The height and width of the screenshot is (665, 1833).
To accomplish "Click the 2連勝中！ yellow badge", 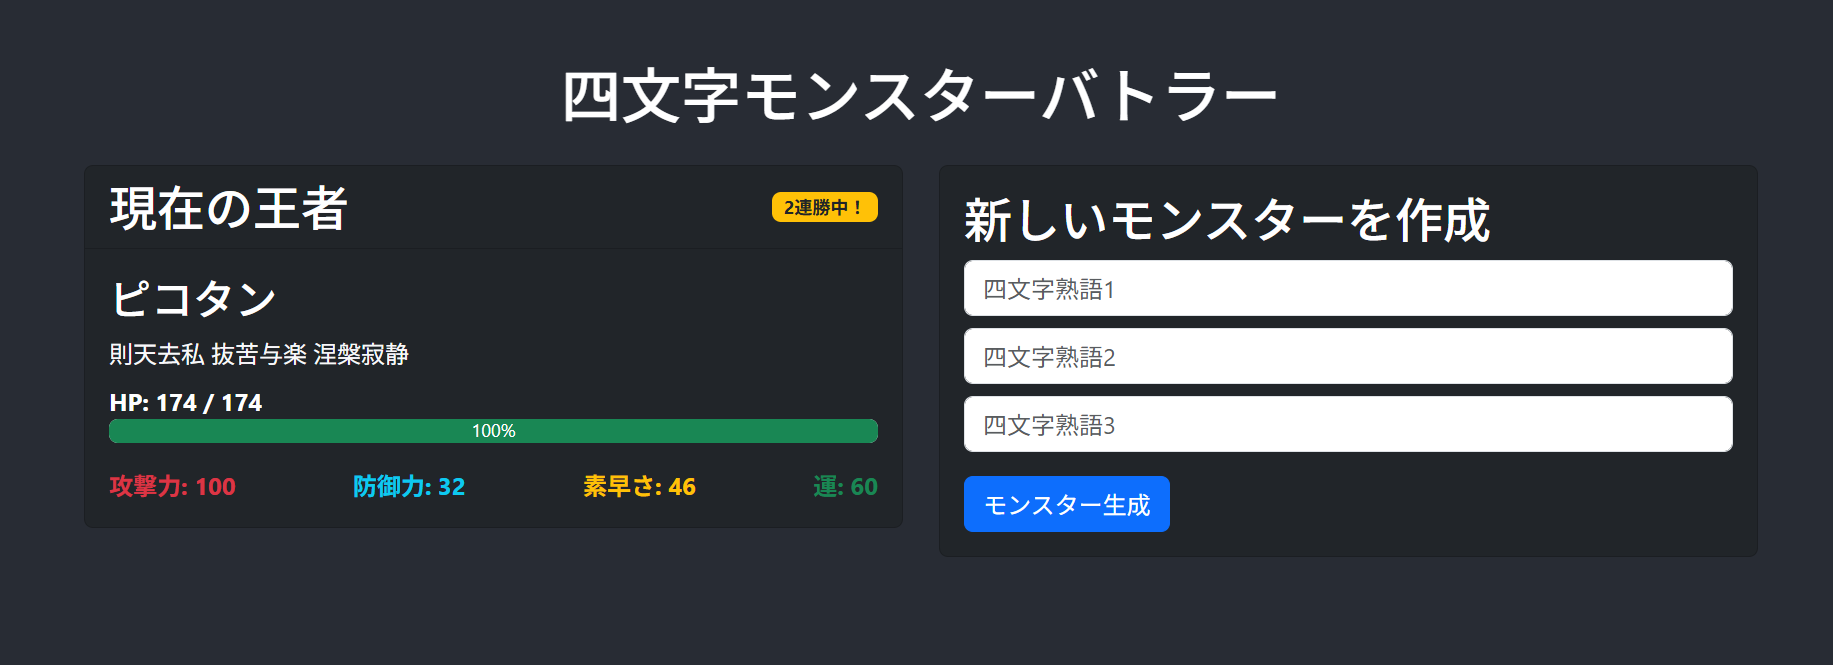I will (825, 207).
